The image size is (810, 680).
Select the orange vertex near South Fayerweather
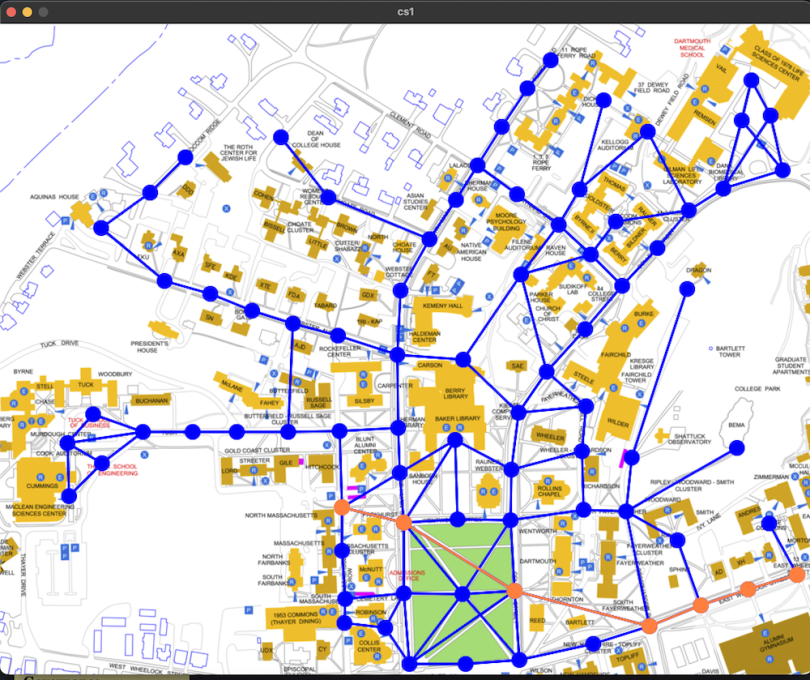click(x=649, y=626)
